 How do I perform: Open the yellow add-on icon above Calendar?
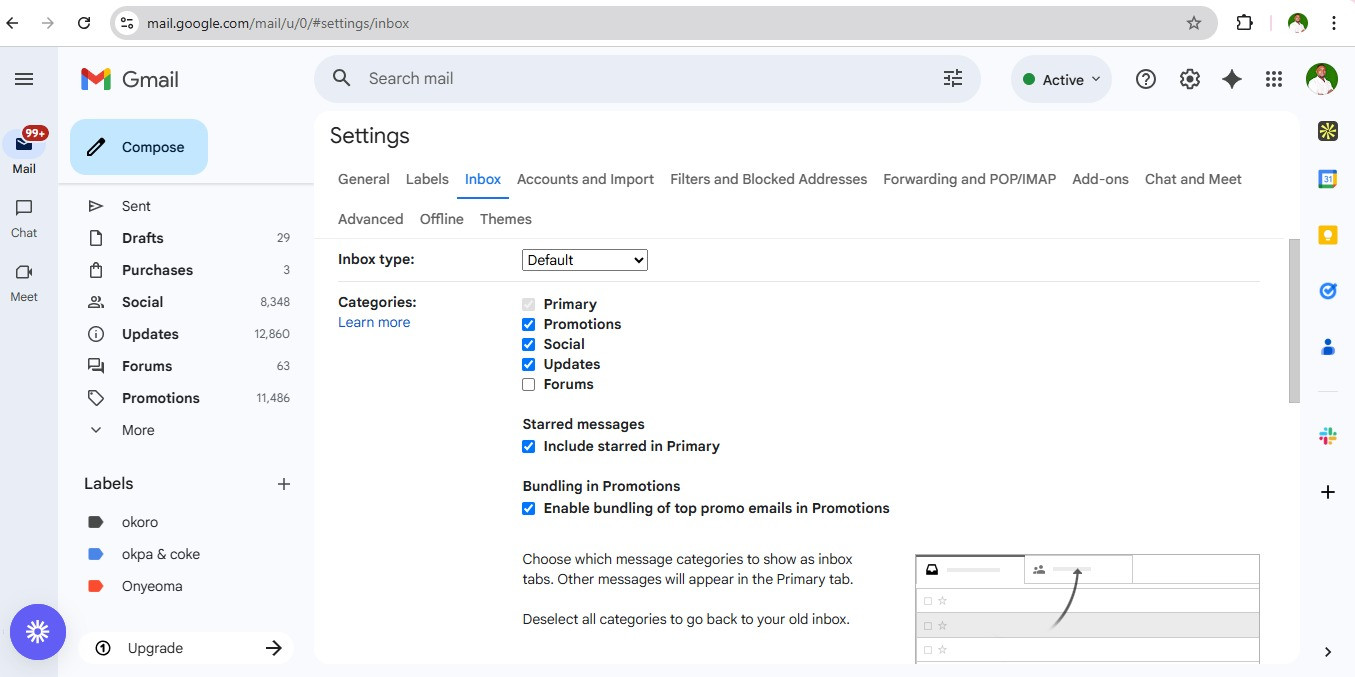[x=1328, y=131]
